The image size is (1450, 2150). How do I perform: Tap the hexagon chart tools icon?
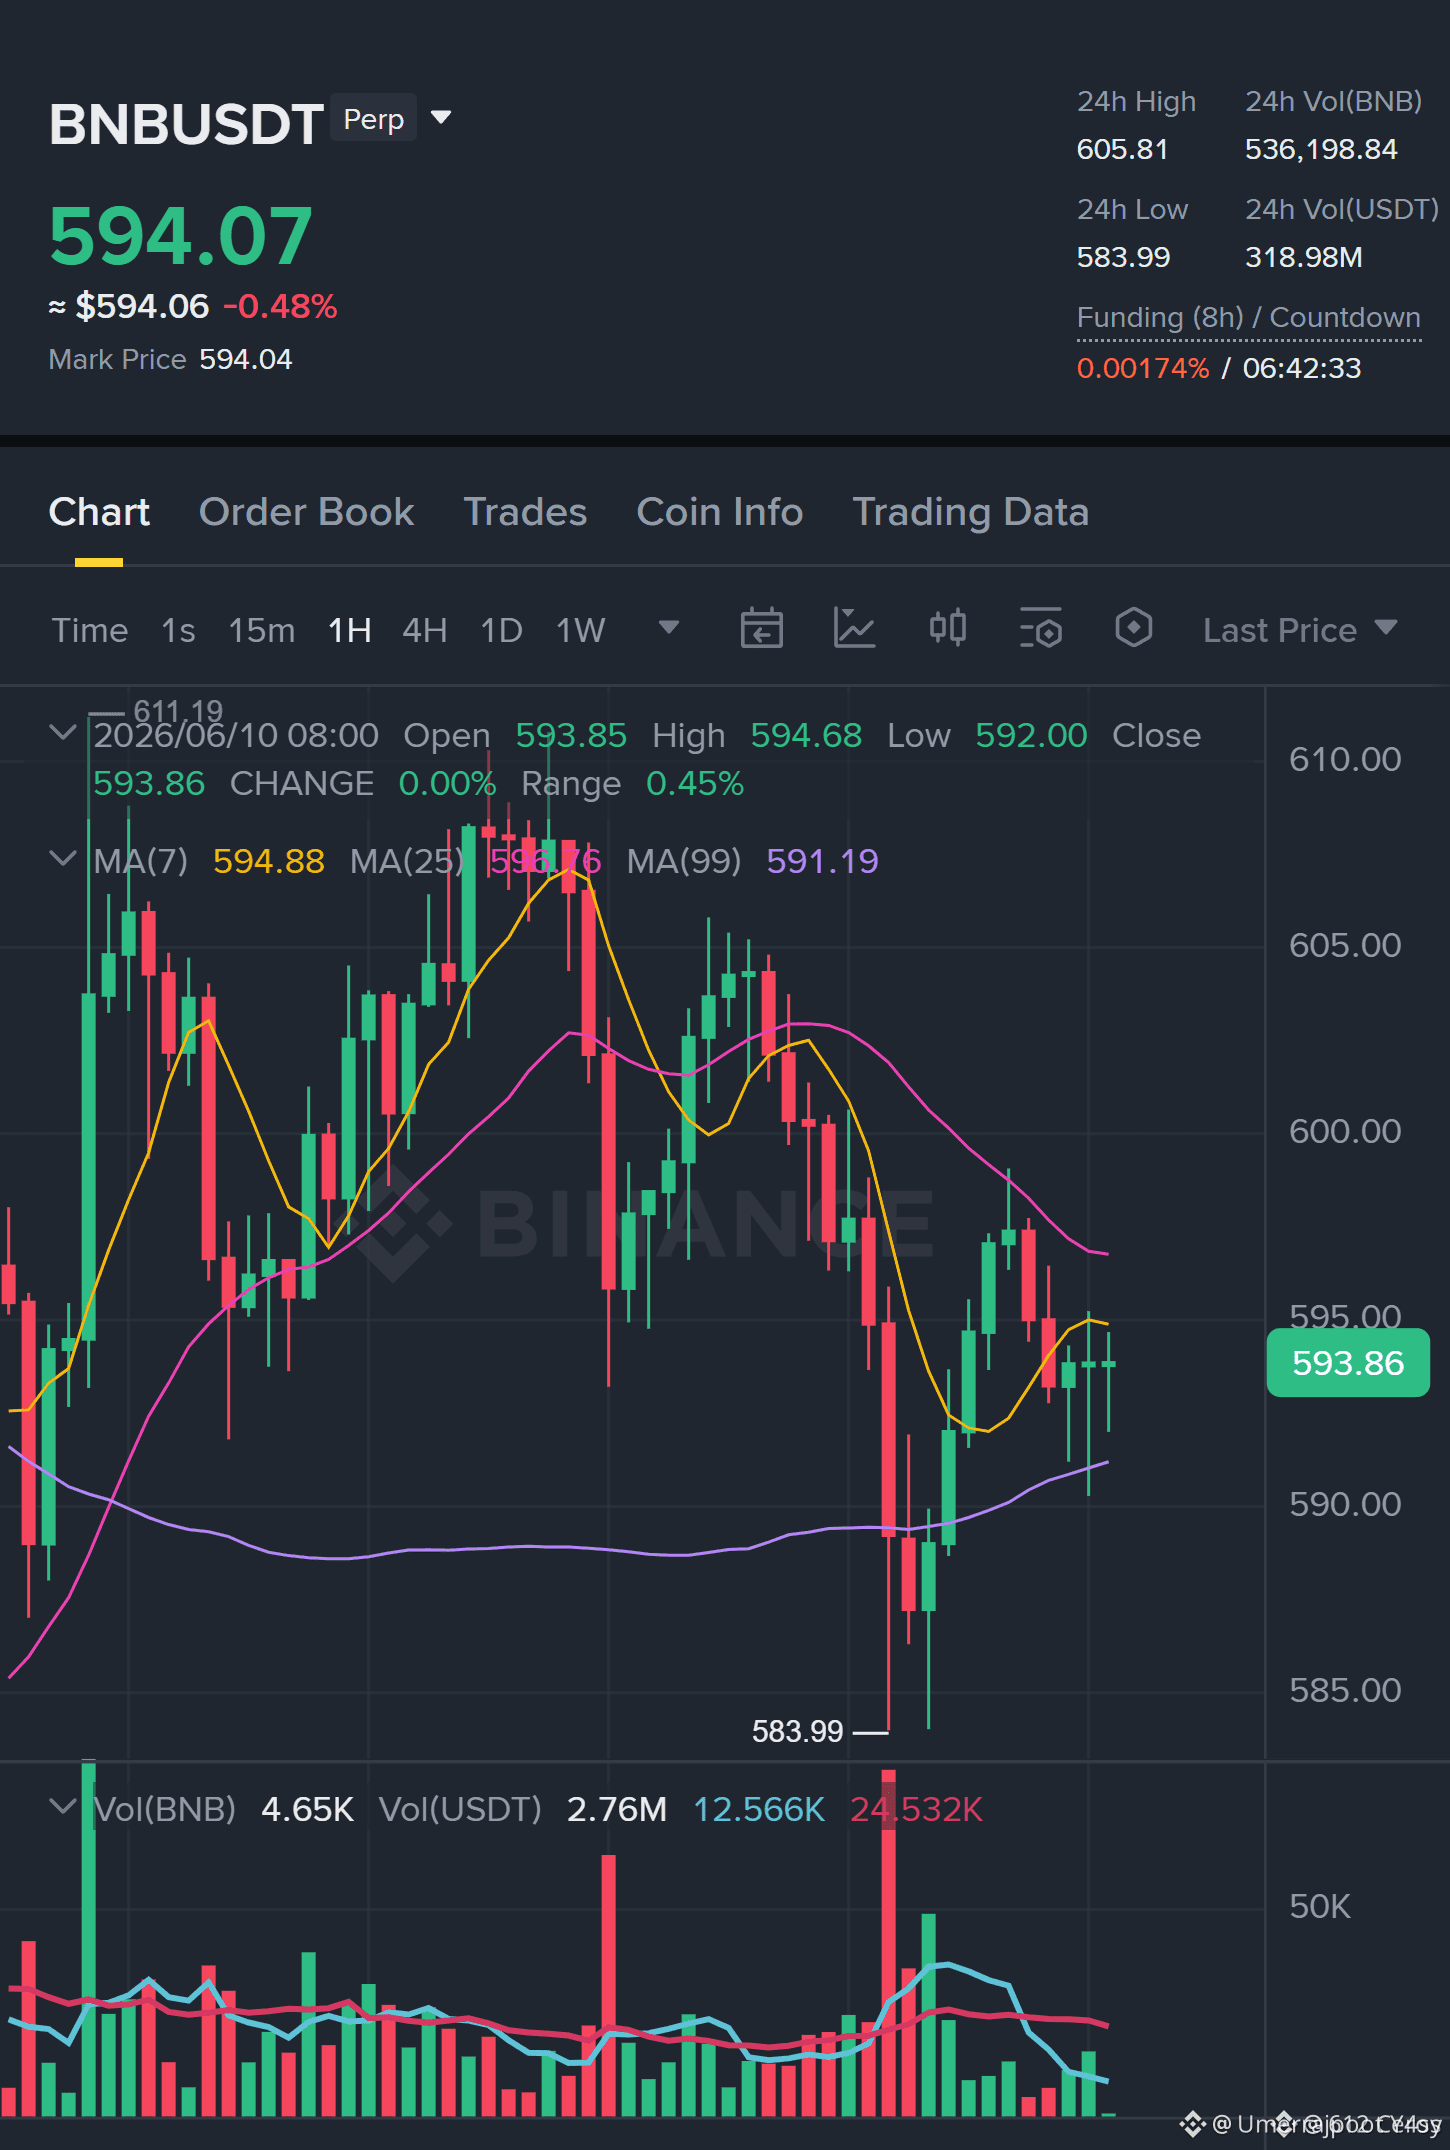tap(1134, 629)
